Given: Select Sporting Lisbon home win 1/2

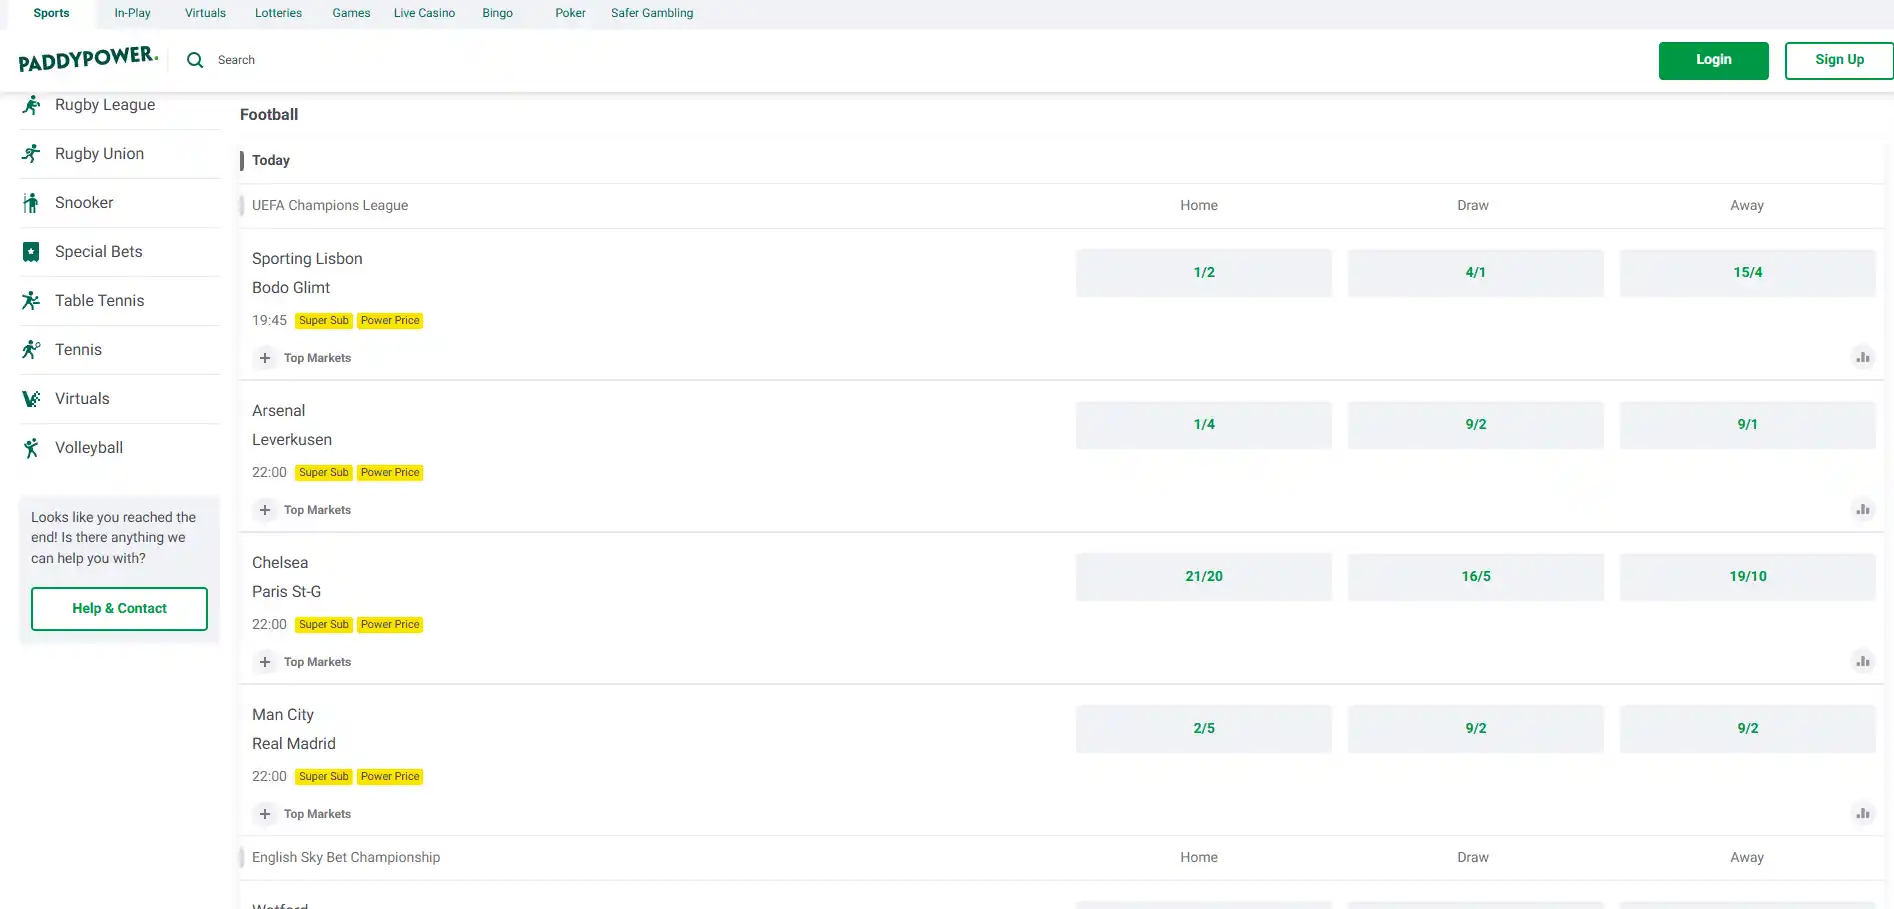Looking at the screenshot, I should (1204, 273).
